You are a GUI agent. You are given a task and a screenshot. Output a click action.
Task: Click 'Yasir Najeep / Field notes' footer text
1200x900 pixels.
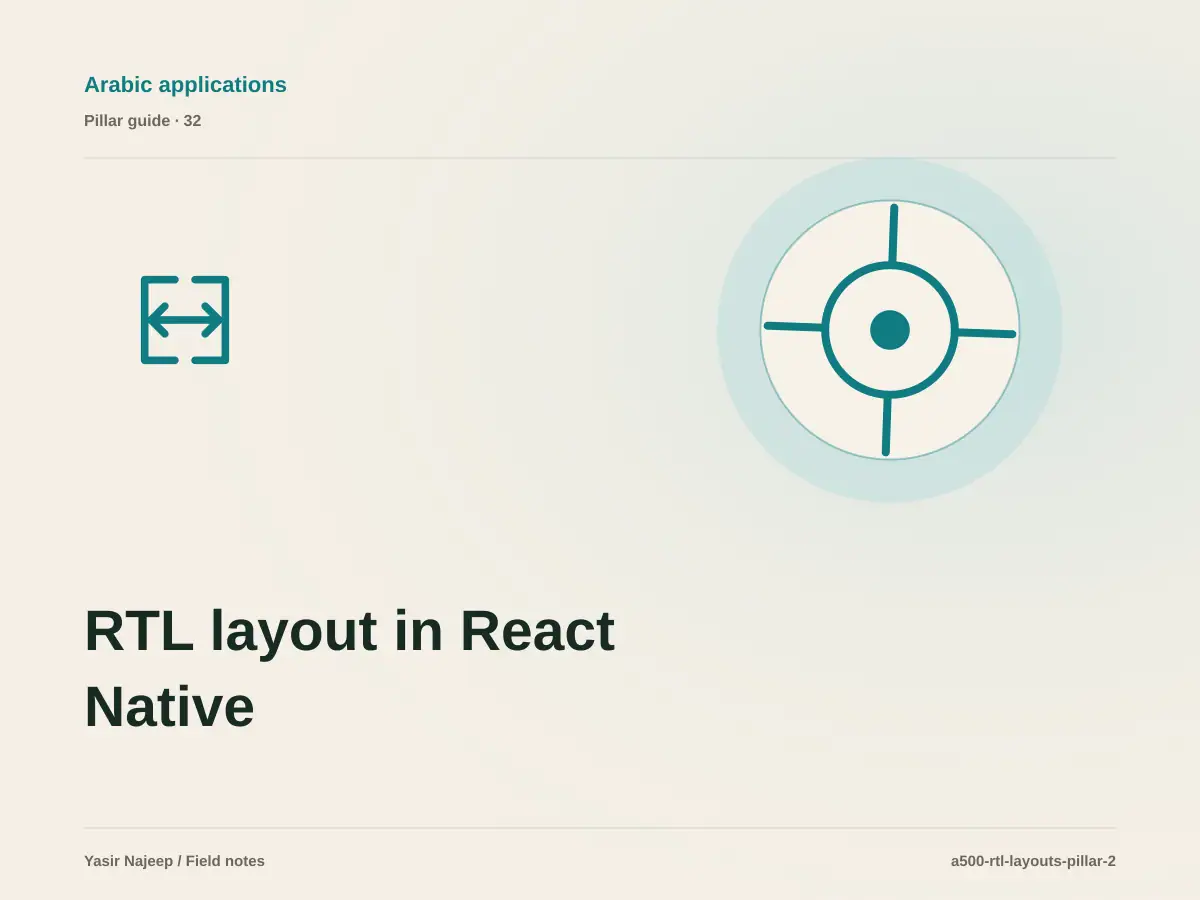pyautogui.click(x=174, y=861)
